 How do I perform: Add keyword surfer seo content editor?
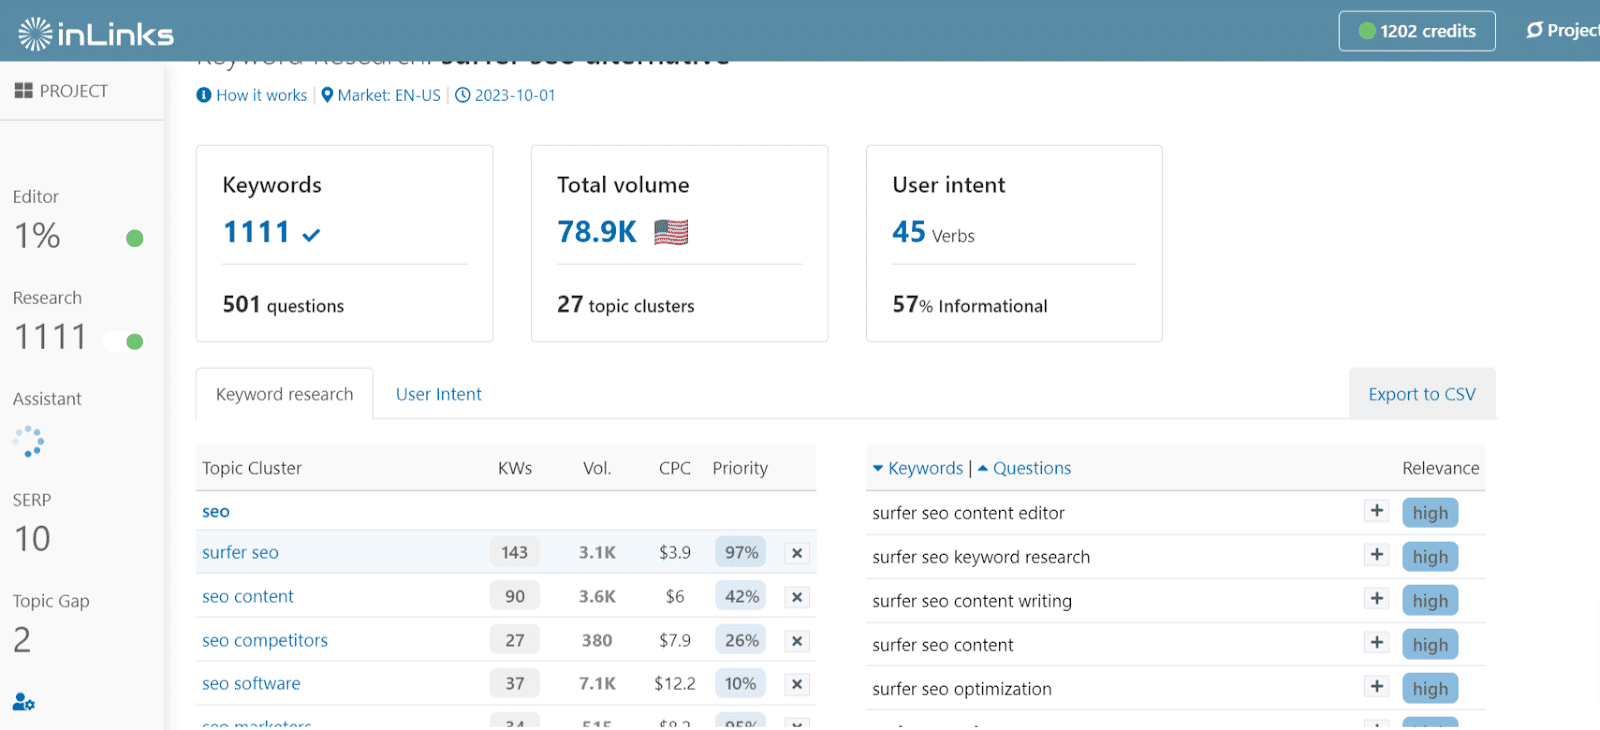tap(1377, 511)
